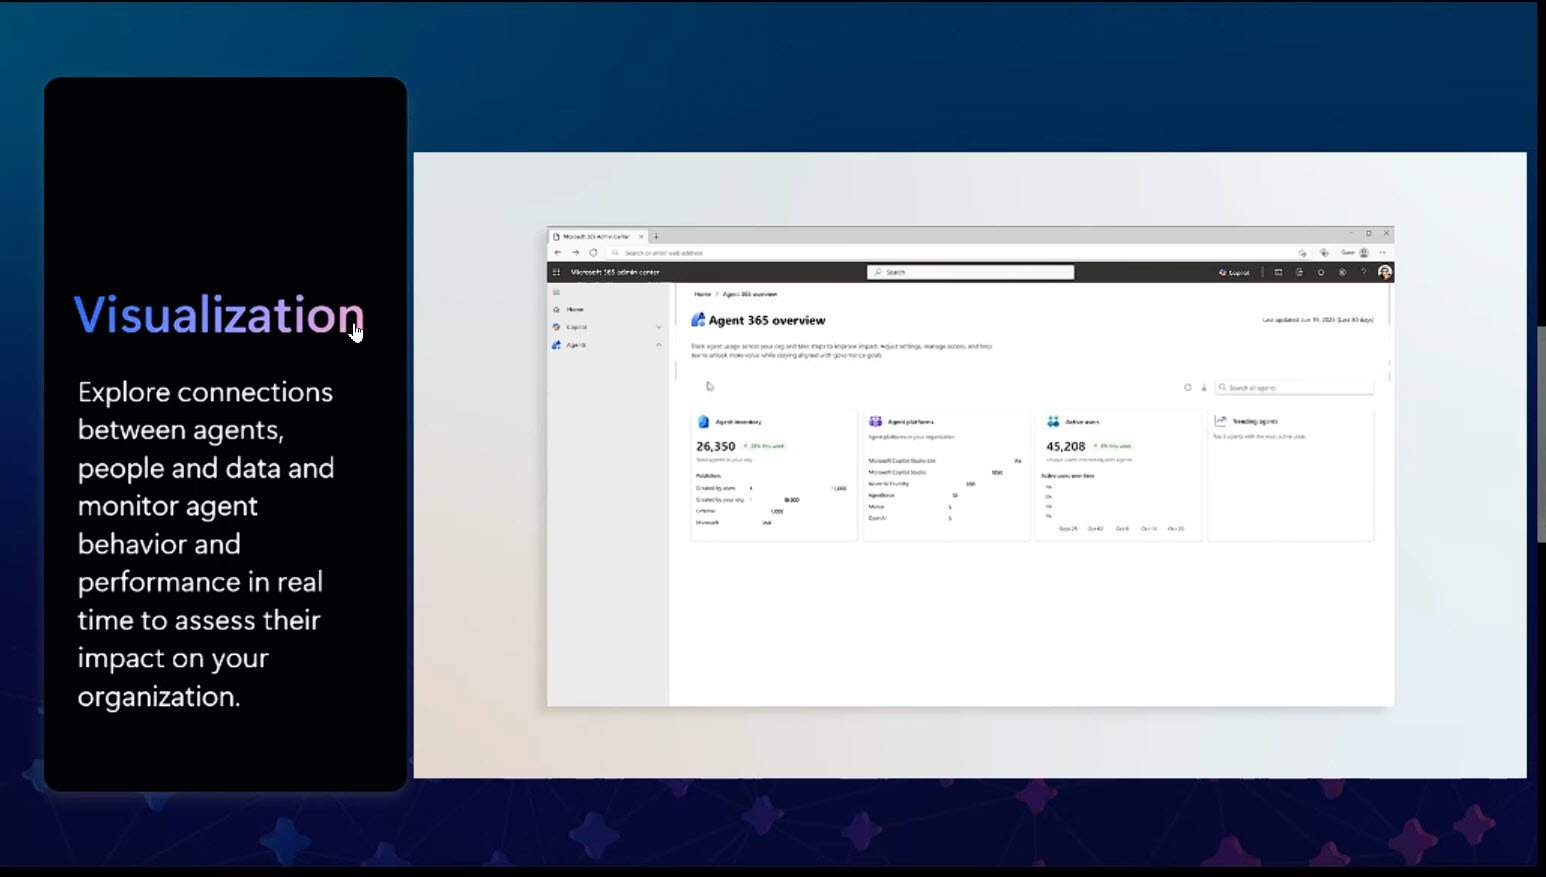Select the Microsoft 365 admin center tab
This screenshot has height=877, width=1546.
597,237
